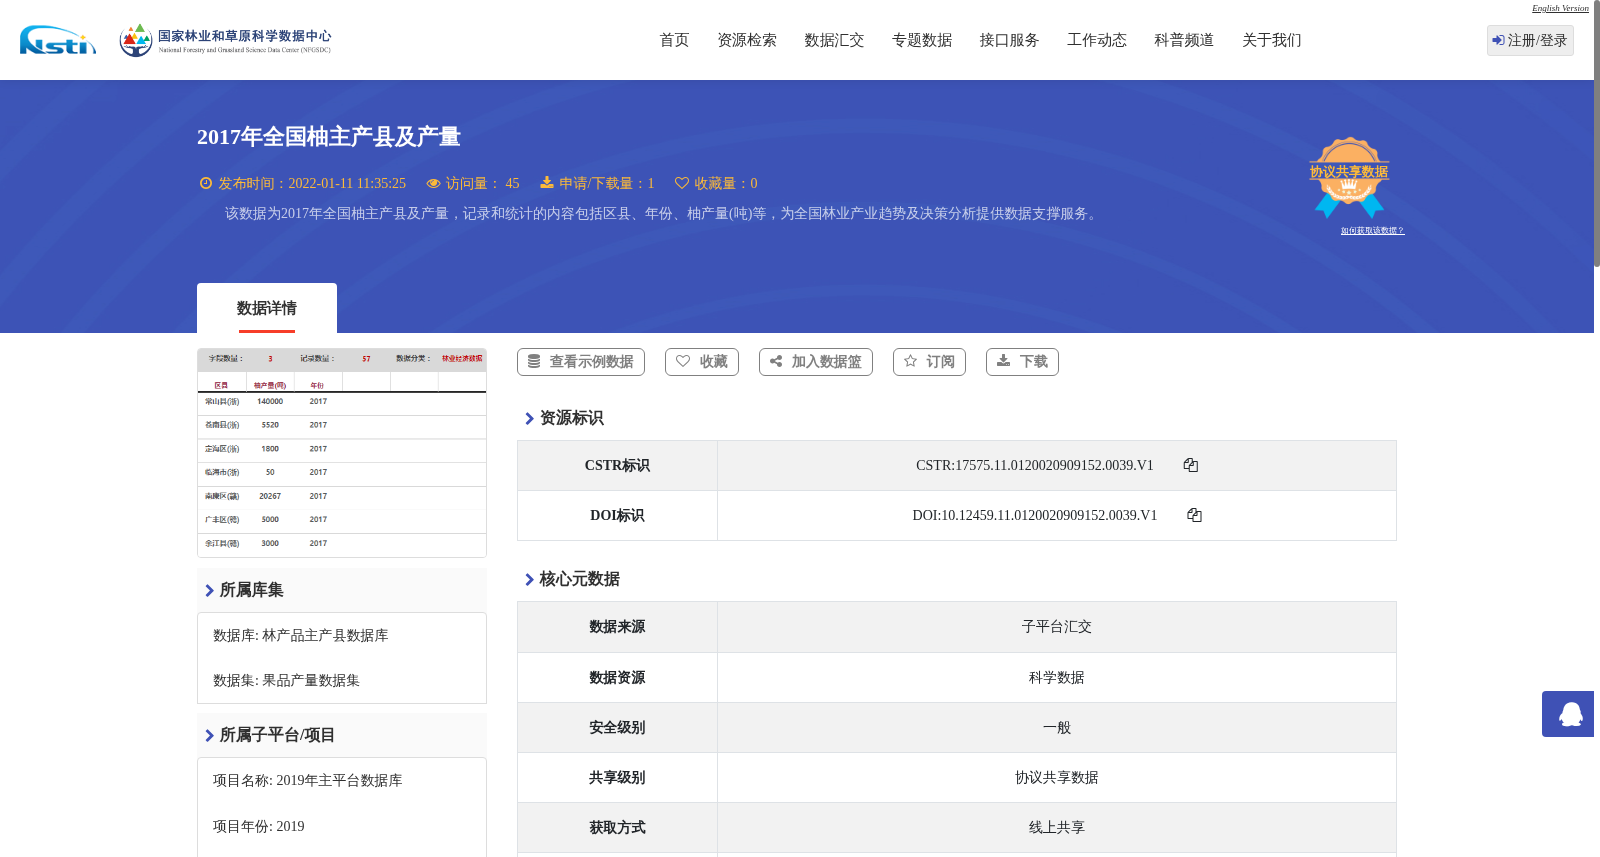Open the 工作动态 menu item
This screenshot has height=857, width=1600.
(x=1097, y=40)
